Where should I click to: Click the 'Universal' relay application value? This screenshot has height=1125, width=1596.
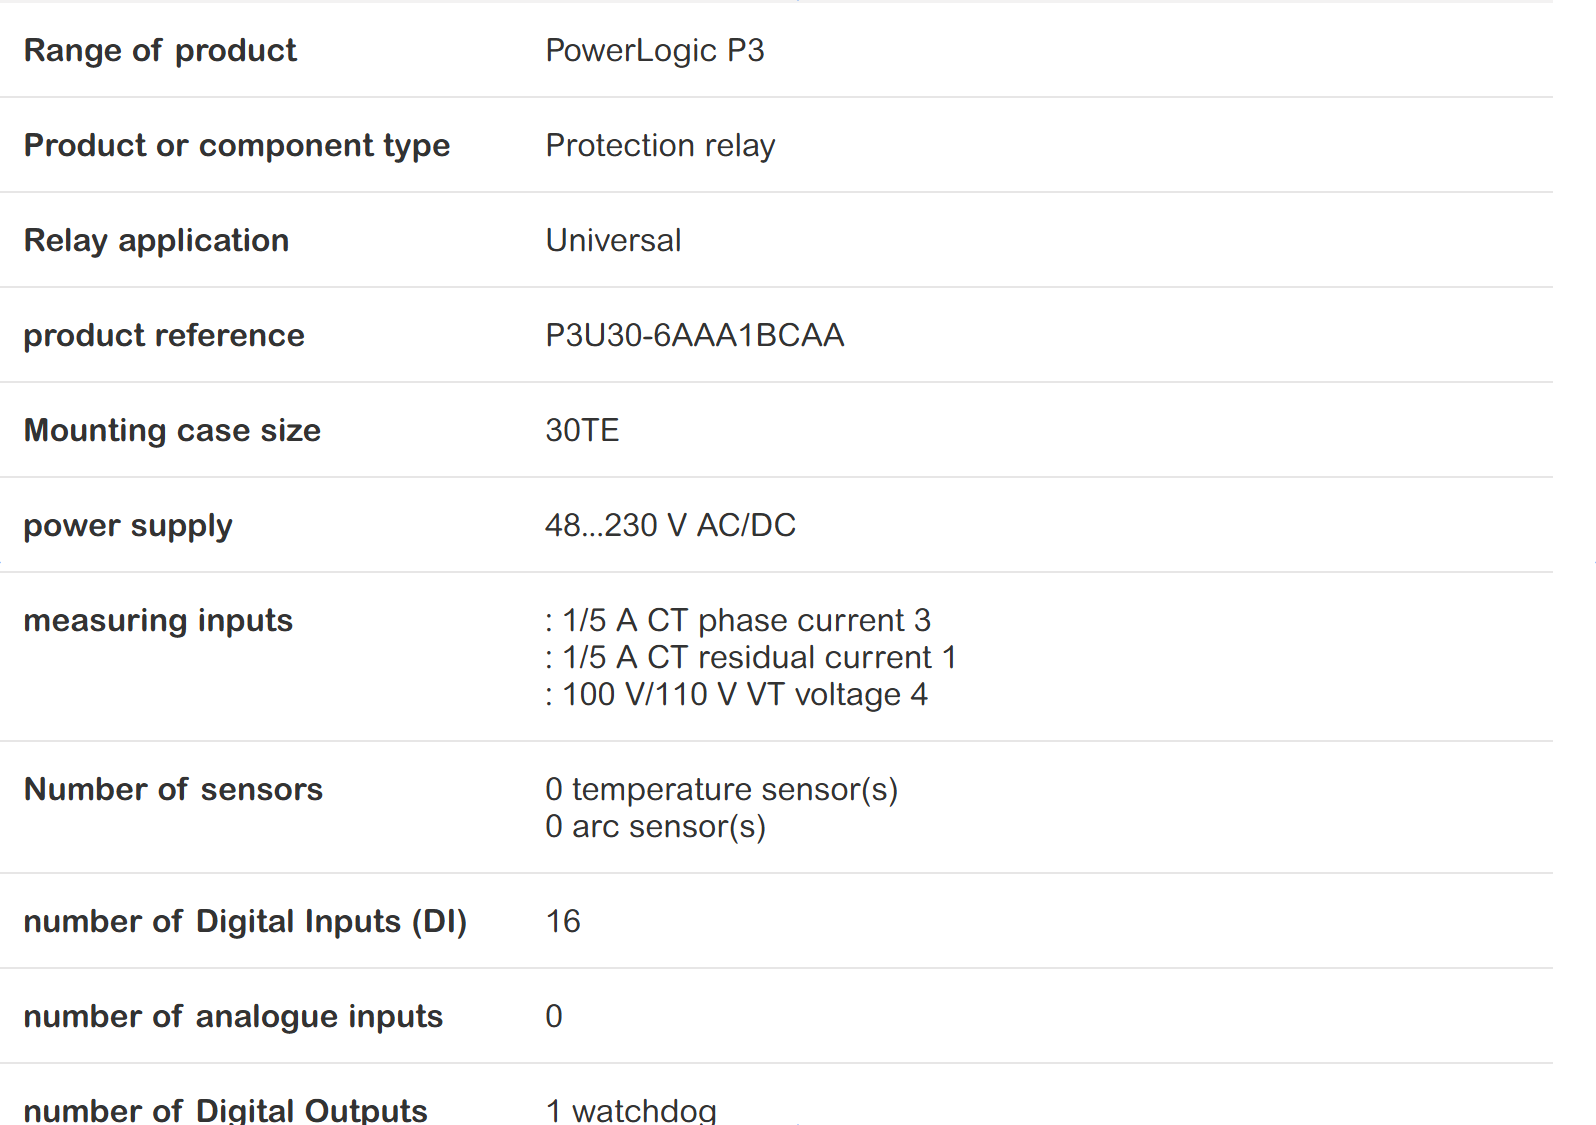click(613, 240)
